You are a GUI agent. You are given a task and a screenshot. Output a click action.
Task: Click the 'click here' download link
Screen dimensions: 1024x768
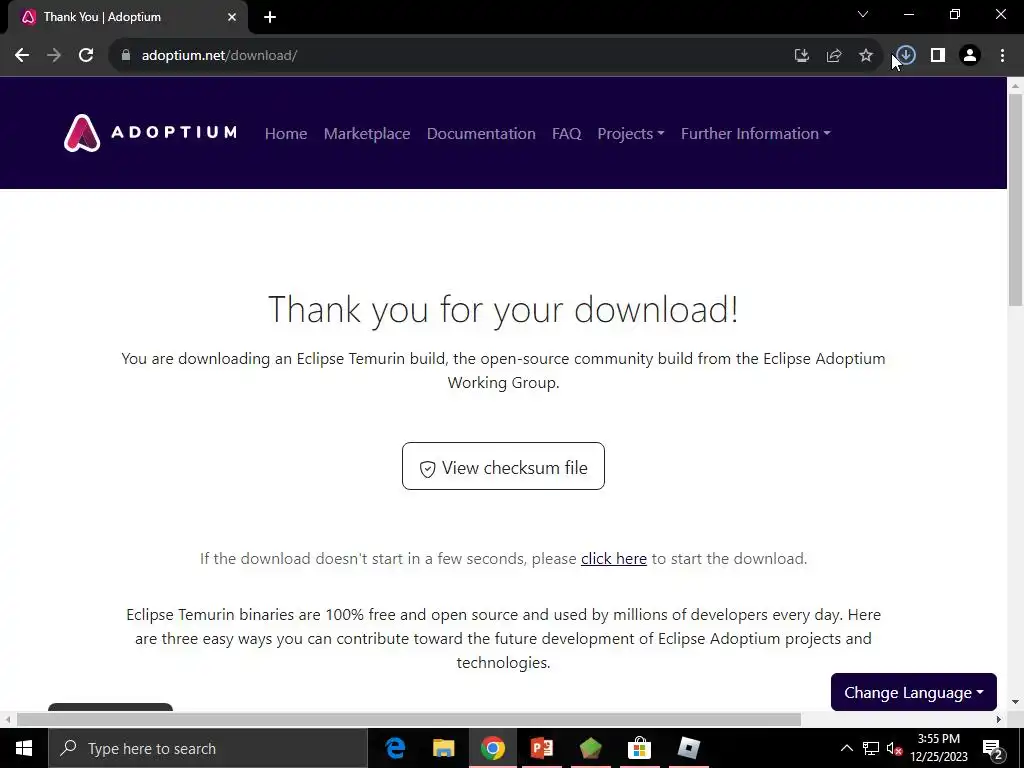(614, 559)
